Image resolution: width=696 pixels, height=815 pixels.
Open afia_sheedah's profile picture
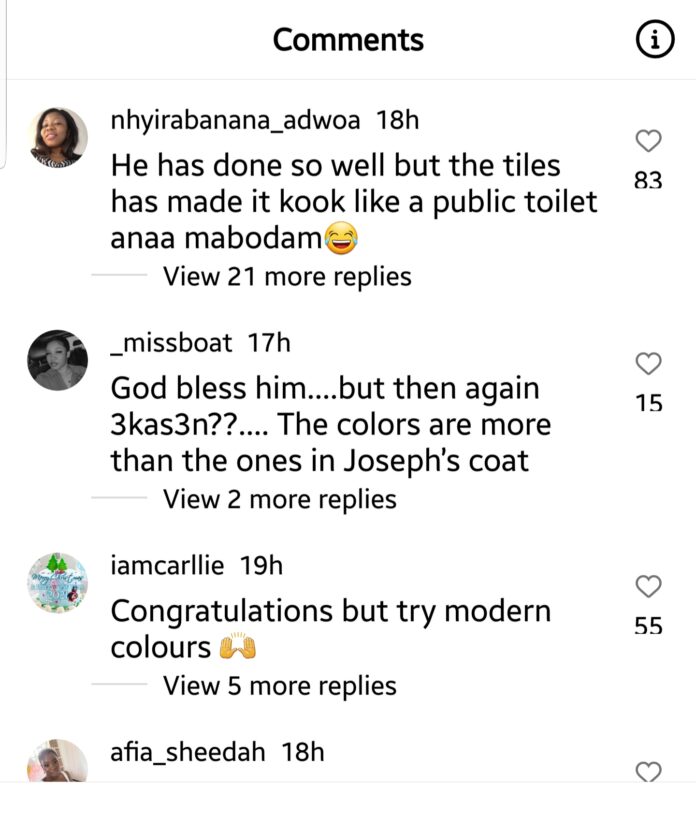click(x=57, y=762)
